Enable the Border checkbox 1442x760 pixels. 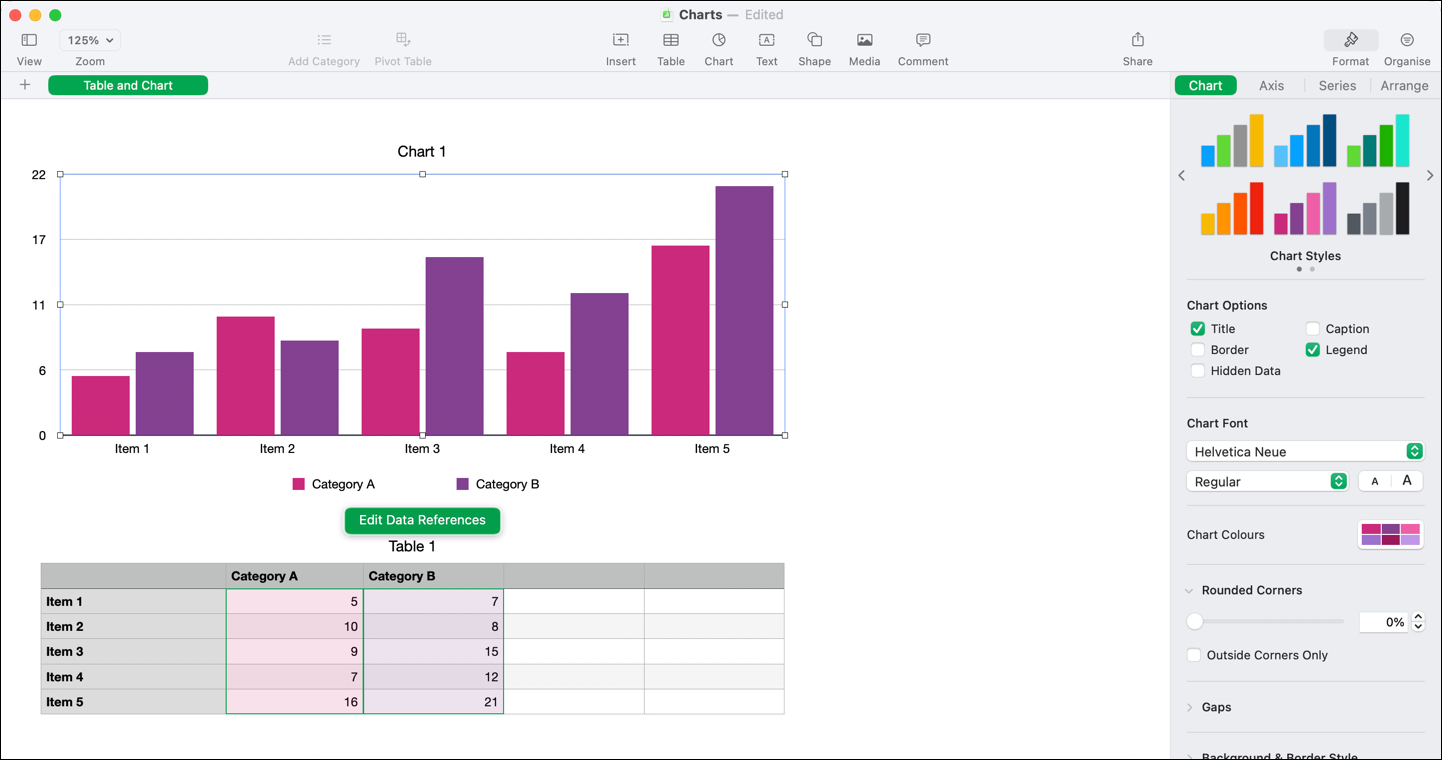click(x=1197, y=350)
